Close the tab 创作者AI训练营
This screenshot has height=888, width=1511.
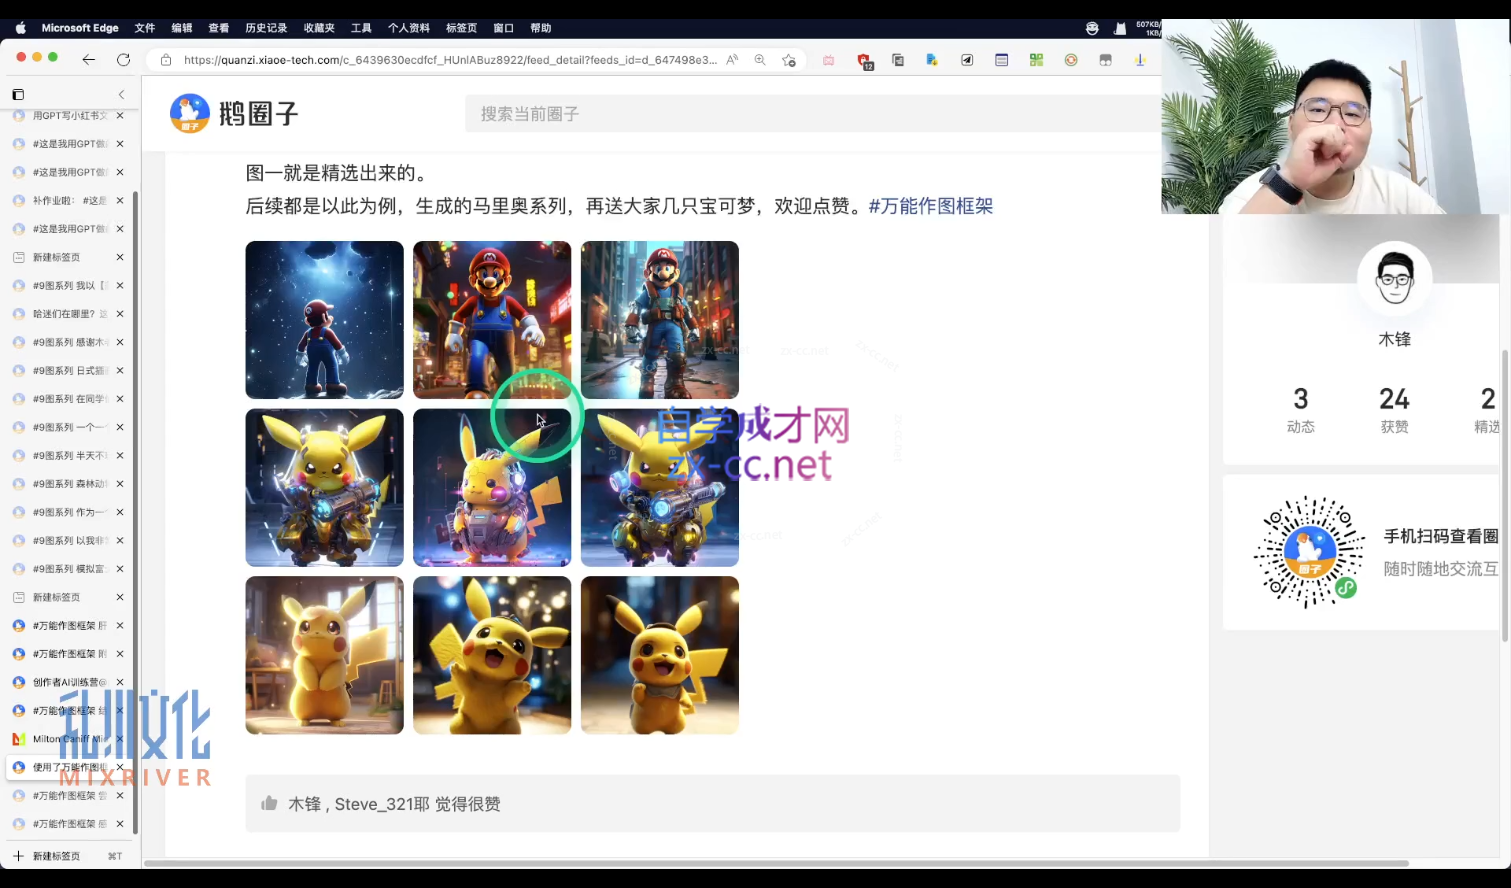tap(120, 682)
